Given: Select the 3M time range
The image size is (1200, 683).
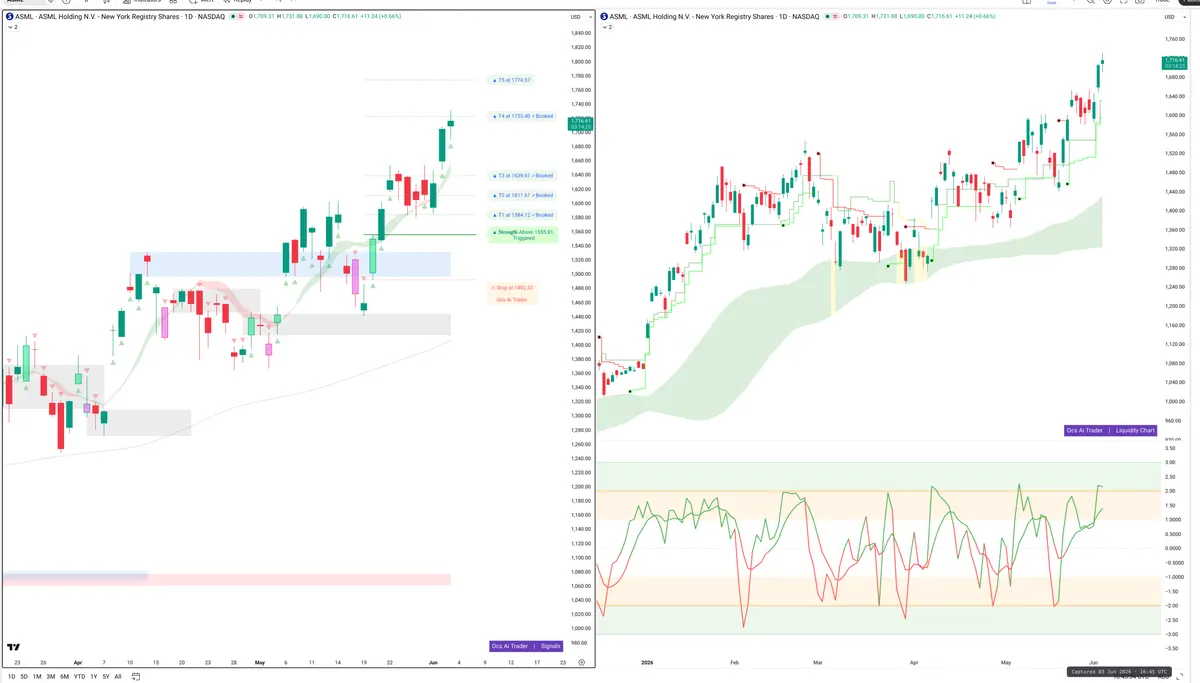Looking at the screenshot, I should [x=51, y=677].
